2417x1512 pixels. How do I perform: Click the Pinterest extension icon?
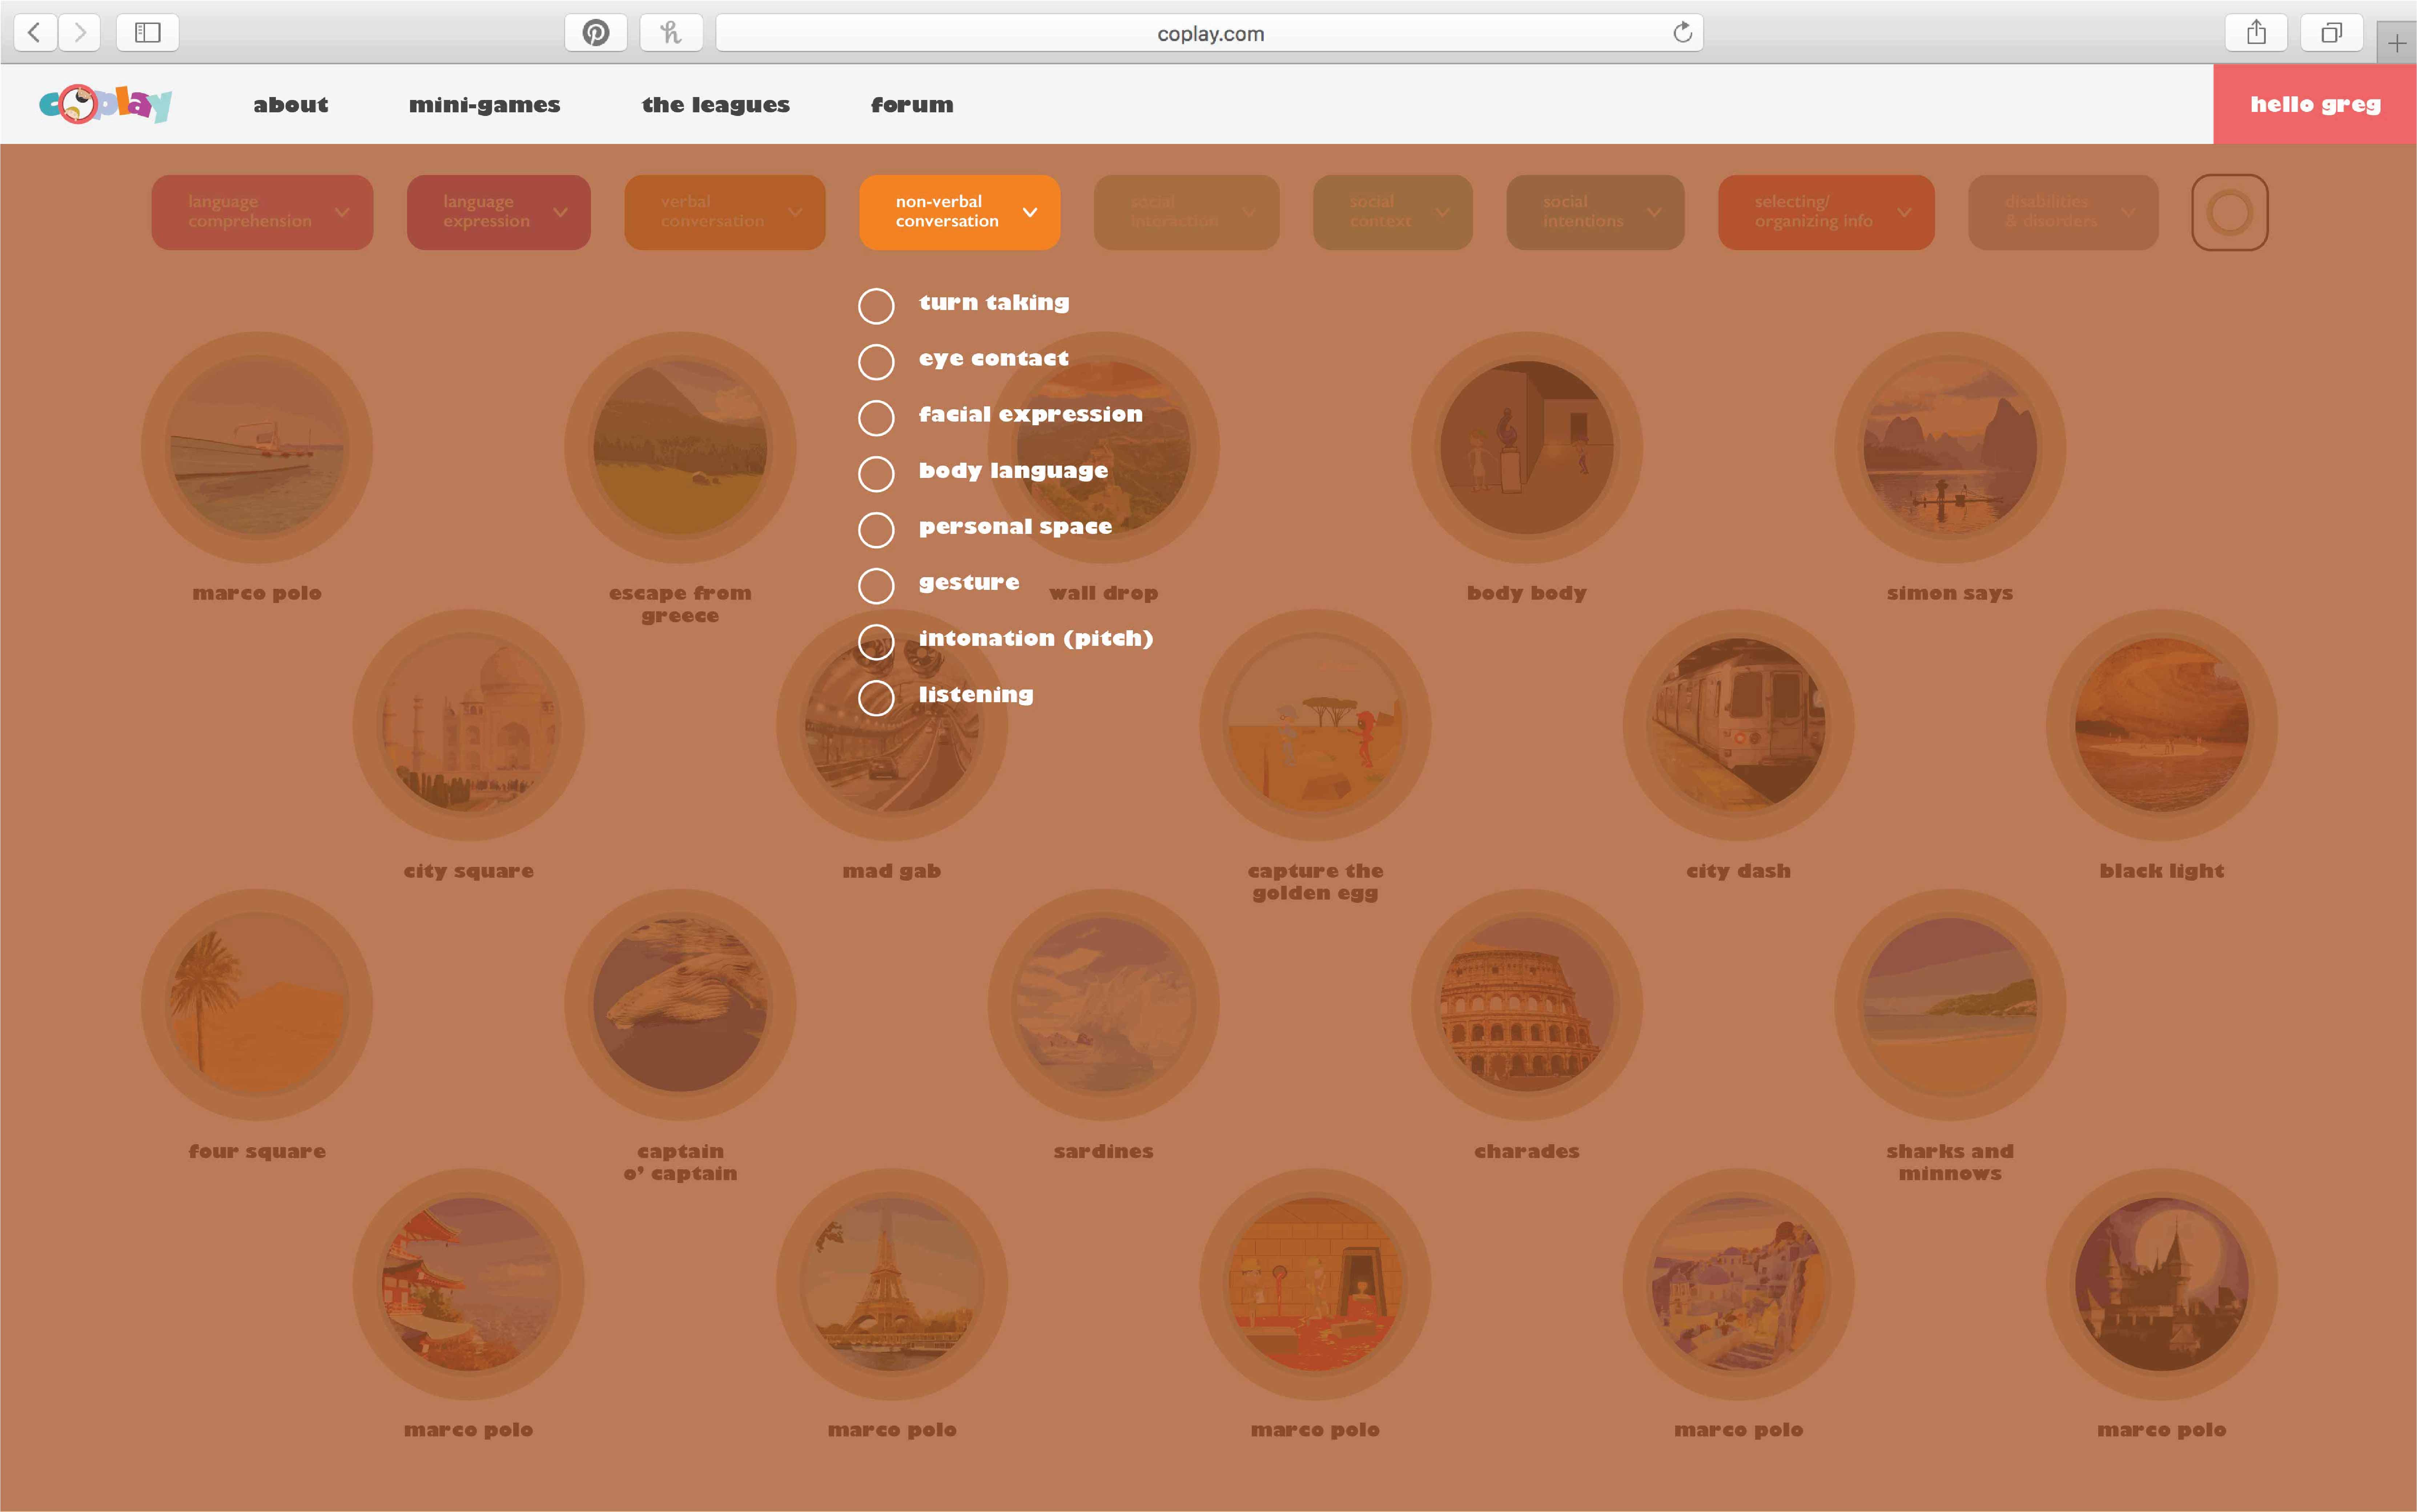[x=596, y=33]
